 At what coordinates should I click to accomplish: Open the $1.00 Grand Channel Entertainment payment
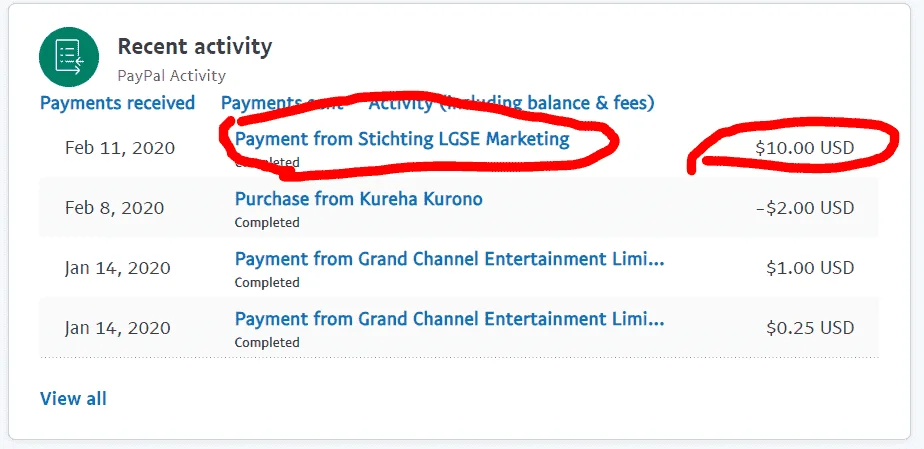tap(450, 259)
